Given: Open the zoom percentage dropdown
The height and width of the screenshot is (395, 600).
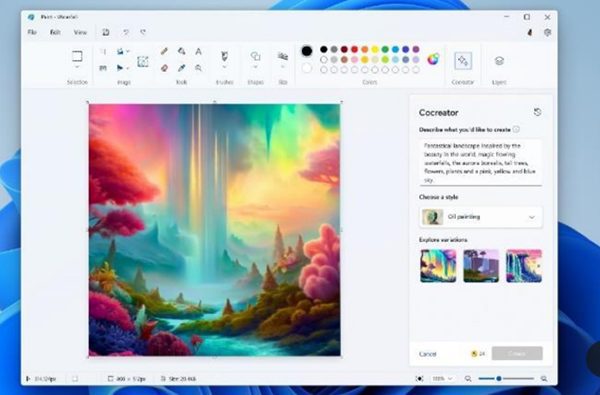Looking at the screenshot, I should [442, 379].
